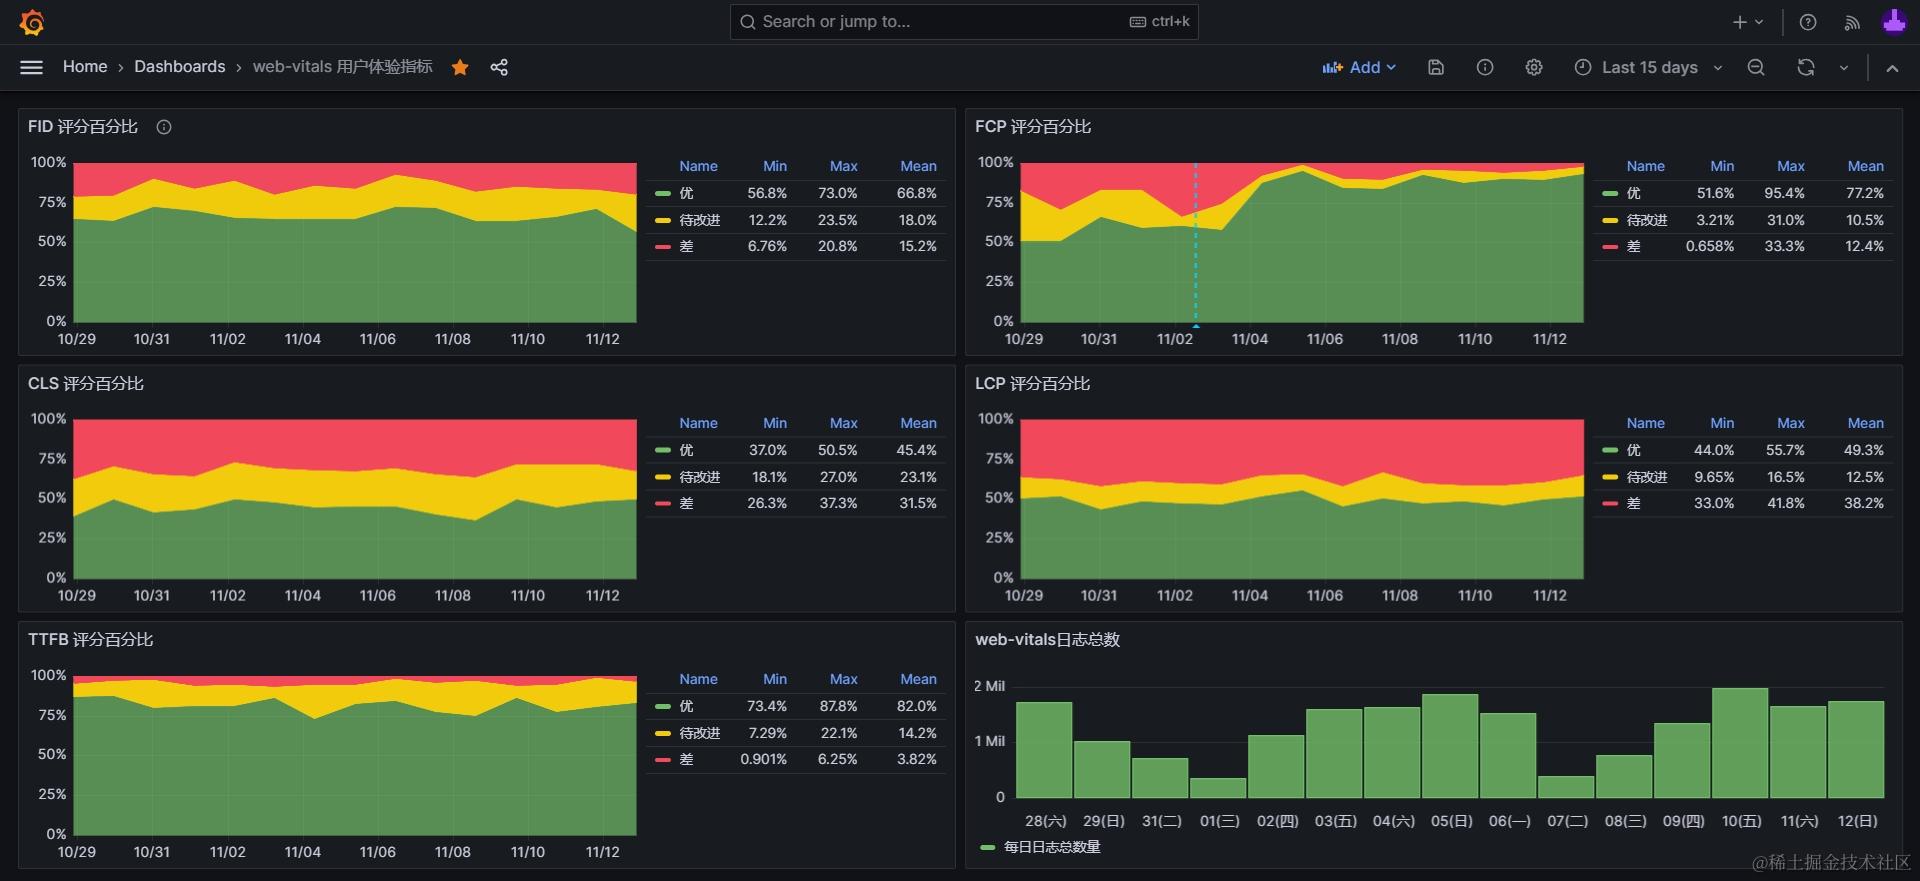The width and height of the screenshot is (1920, 881).
Task: Sort CLS legend by Mean column
Action: click(917, 423)
